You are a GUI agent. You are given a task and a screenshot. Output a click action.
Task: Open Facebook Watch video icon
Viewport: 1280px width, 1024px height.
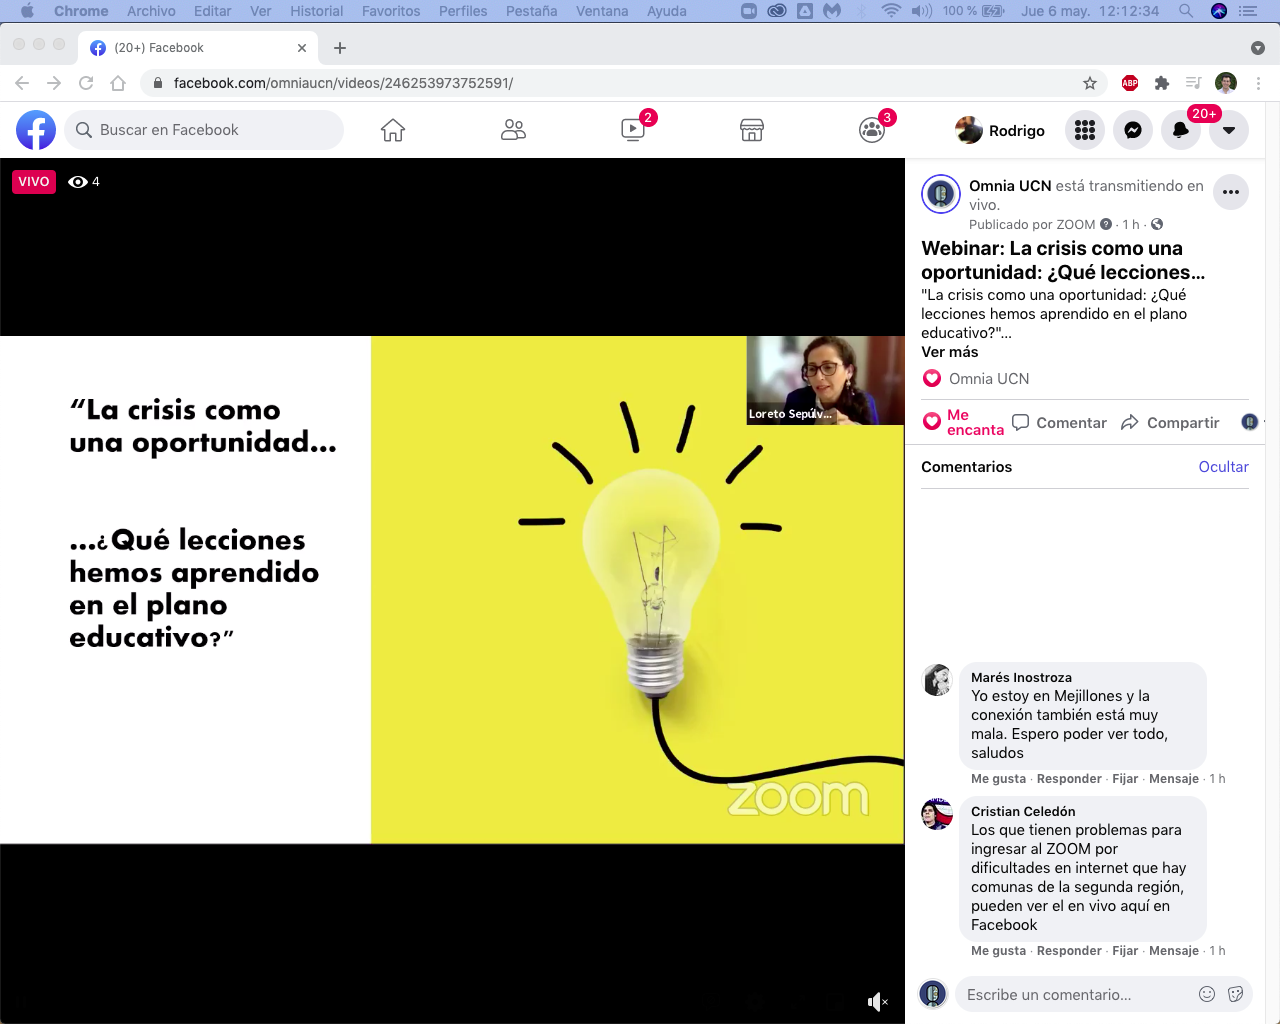click(633, 130)
